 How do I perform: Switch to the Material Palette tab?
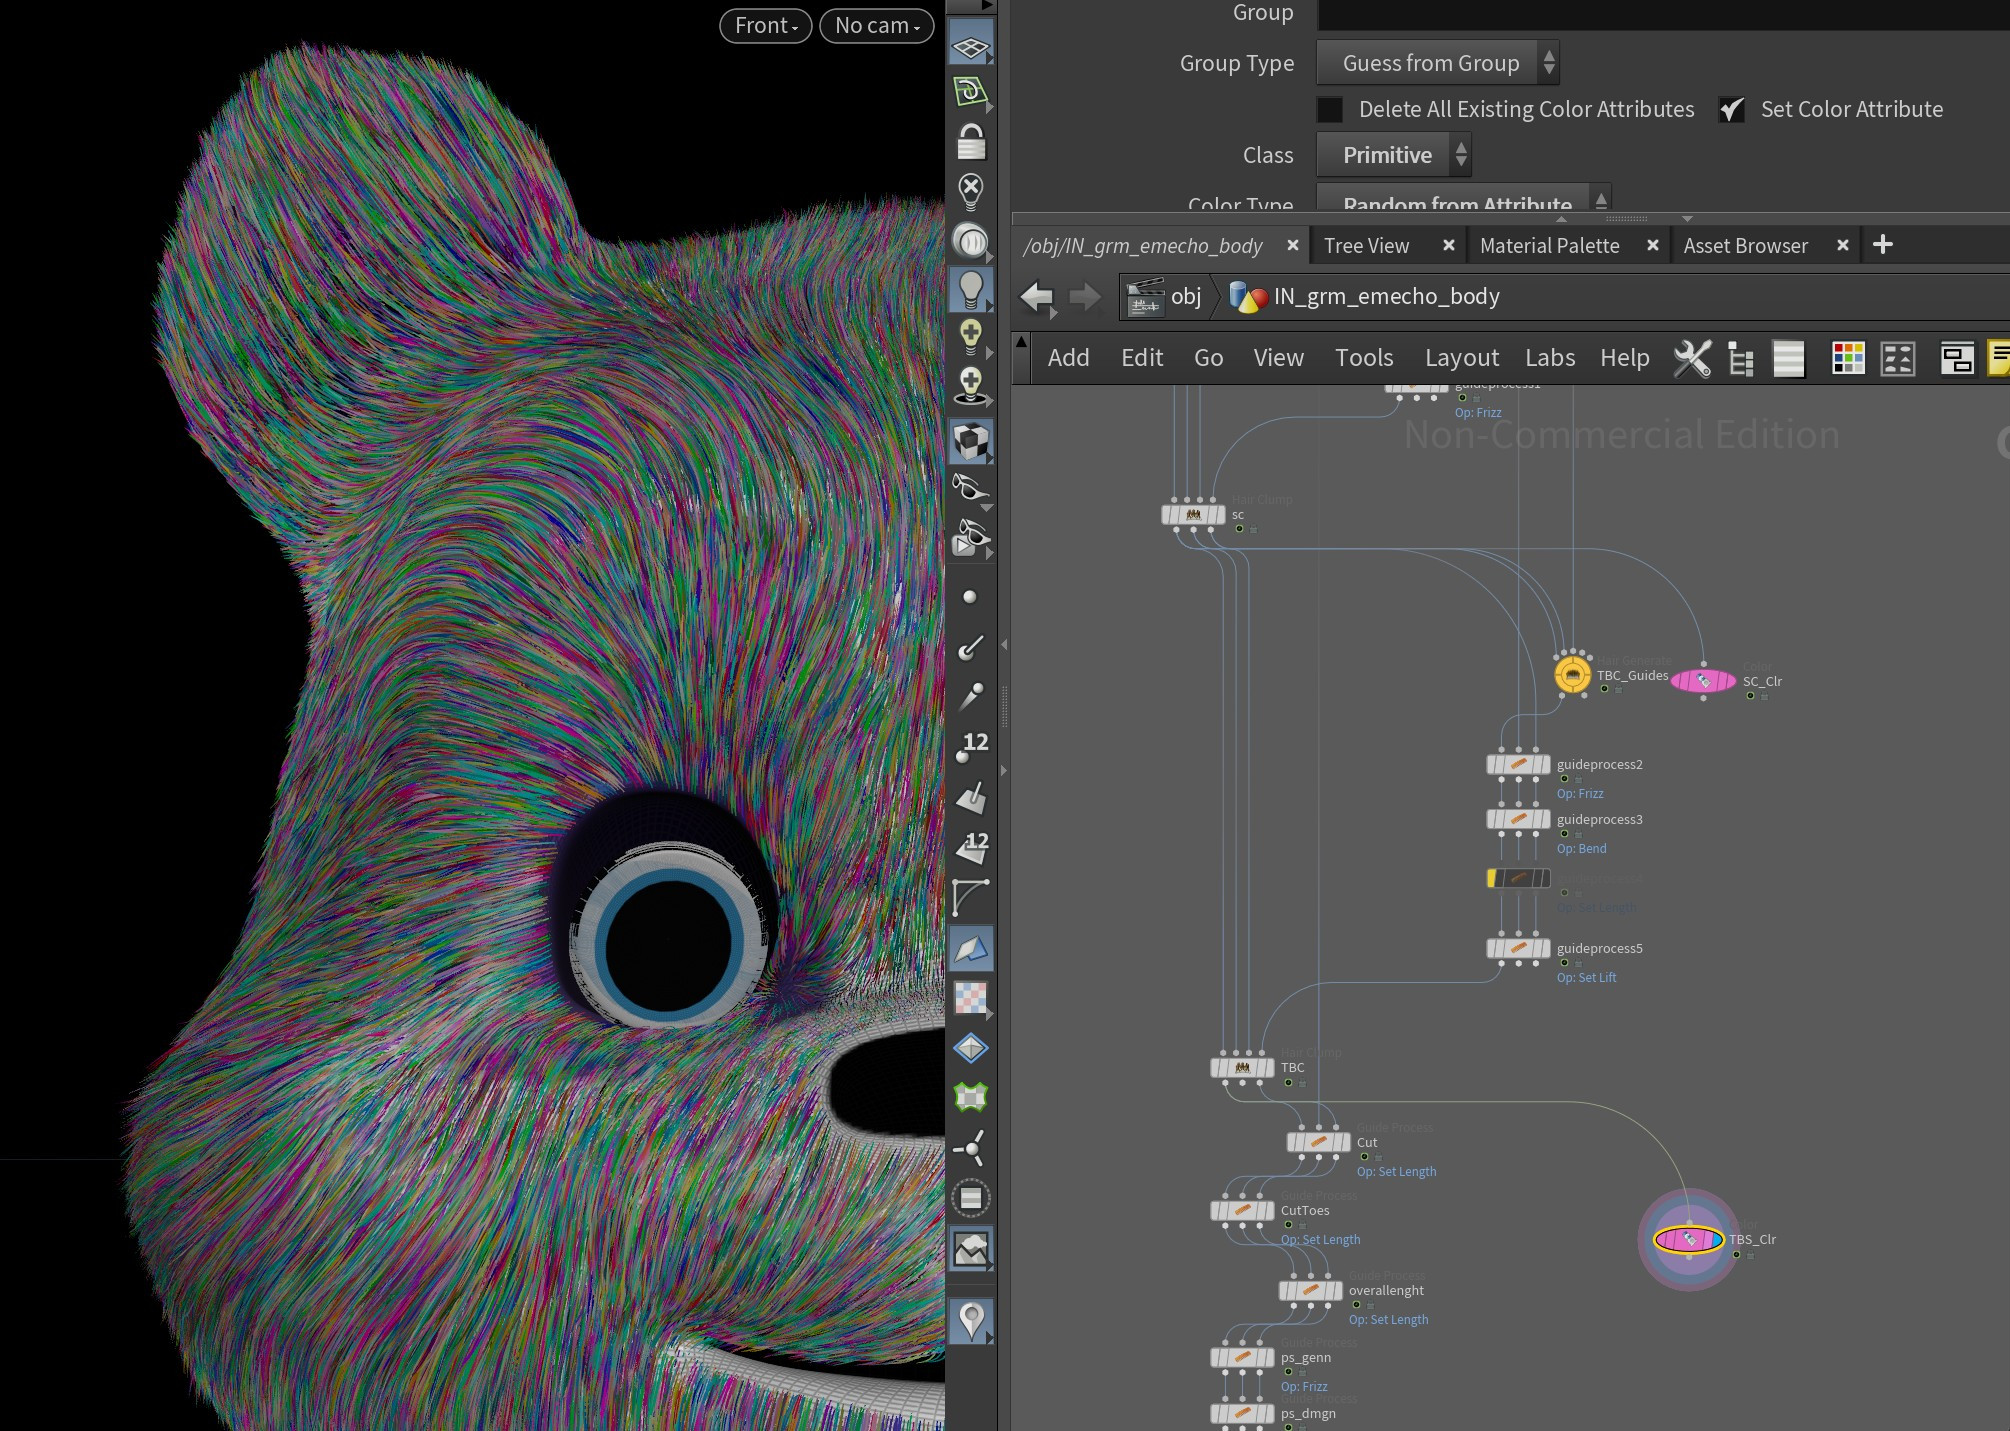pyautogui.click(x=1550, y=245)
